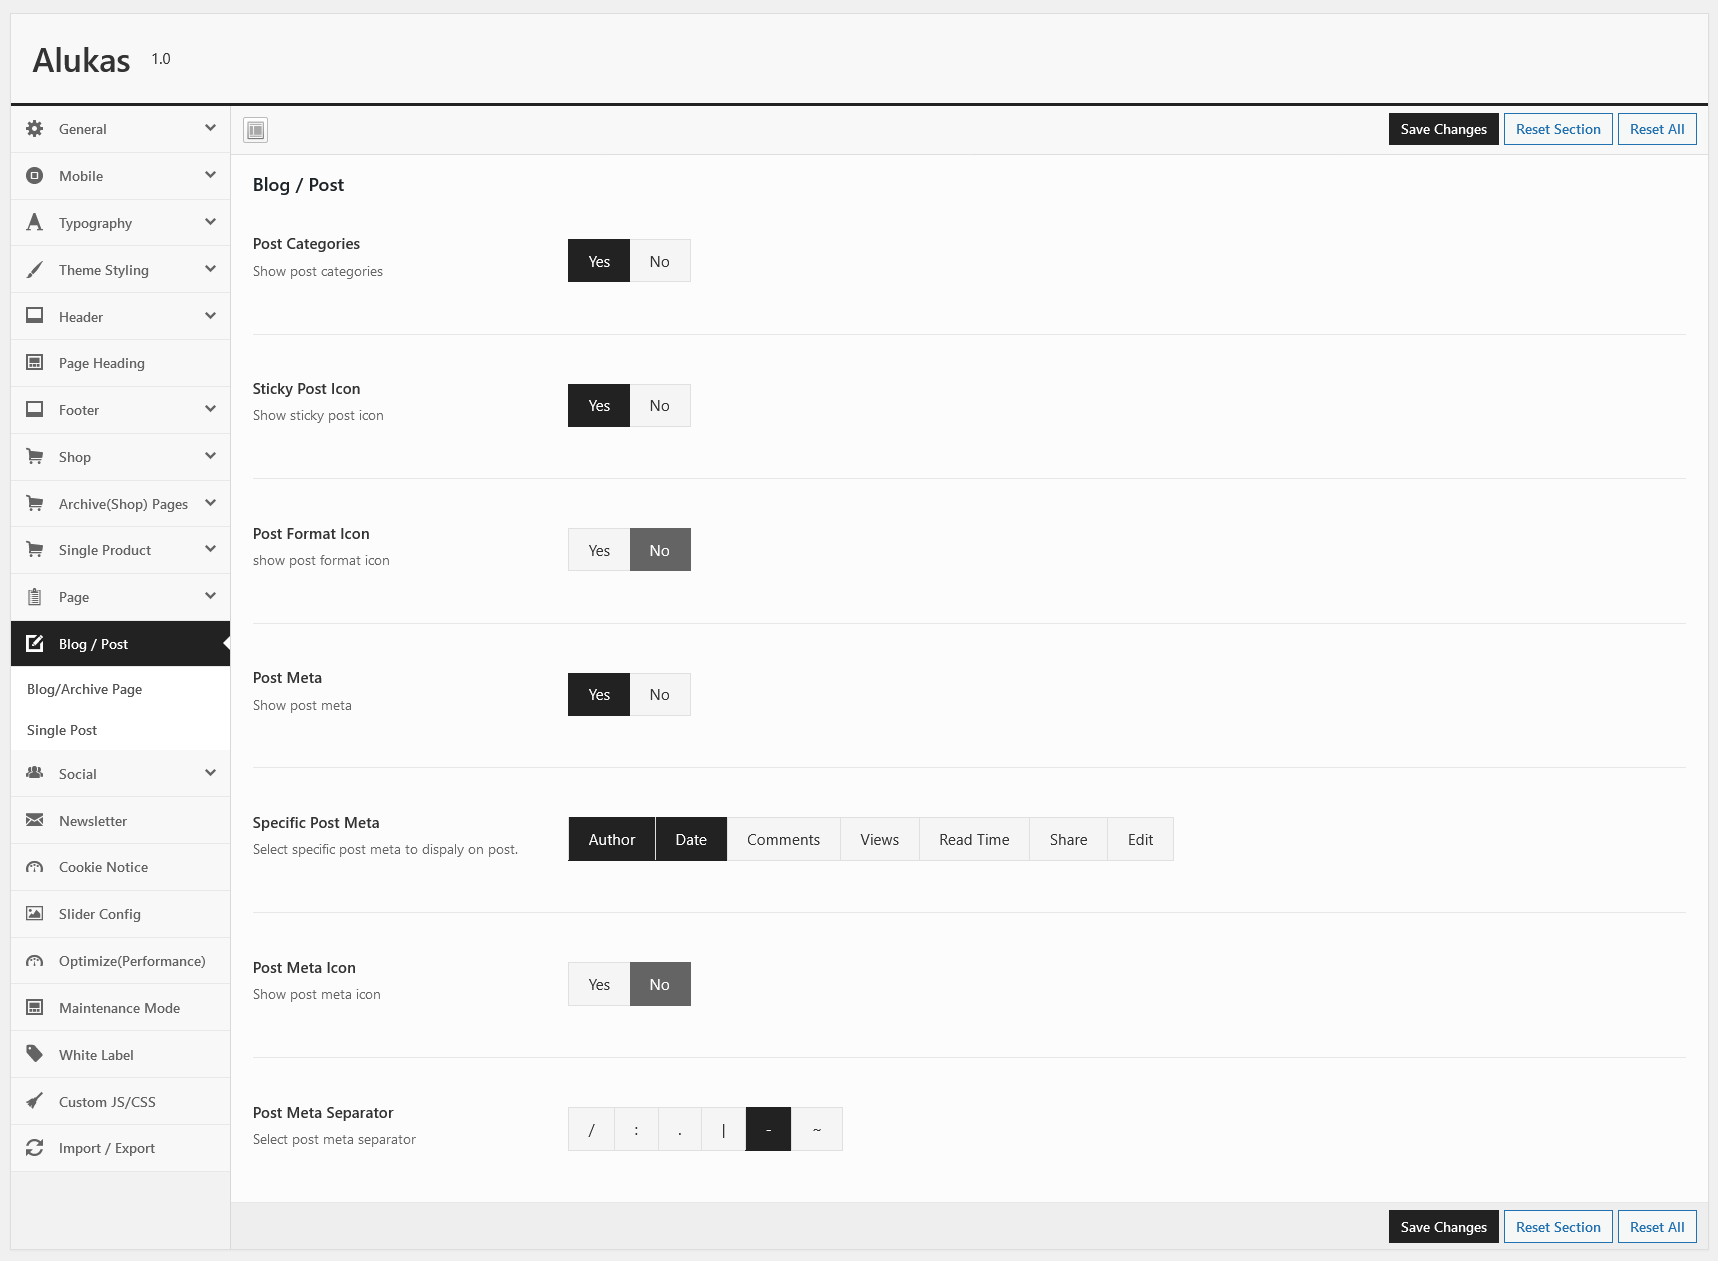Viewport: 1718px width, 1261px height.
Task: Click the Typography letter A icon
Action: 35,223
